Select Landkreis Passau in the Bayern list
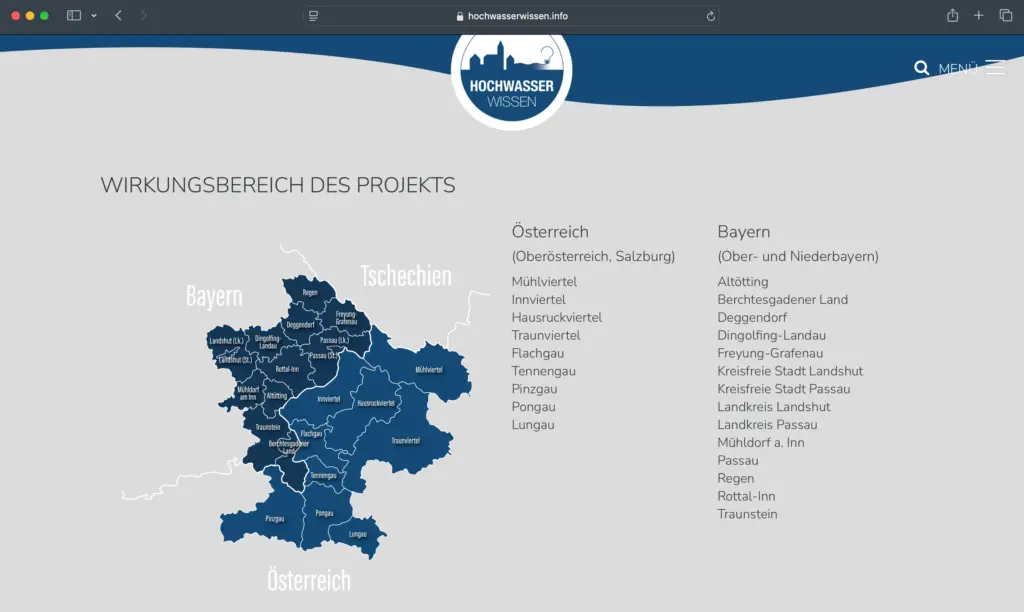Screen dimensions: 1024x612 (x=767, y=424)
